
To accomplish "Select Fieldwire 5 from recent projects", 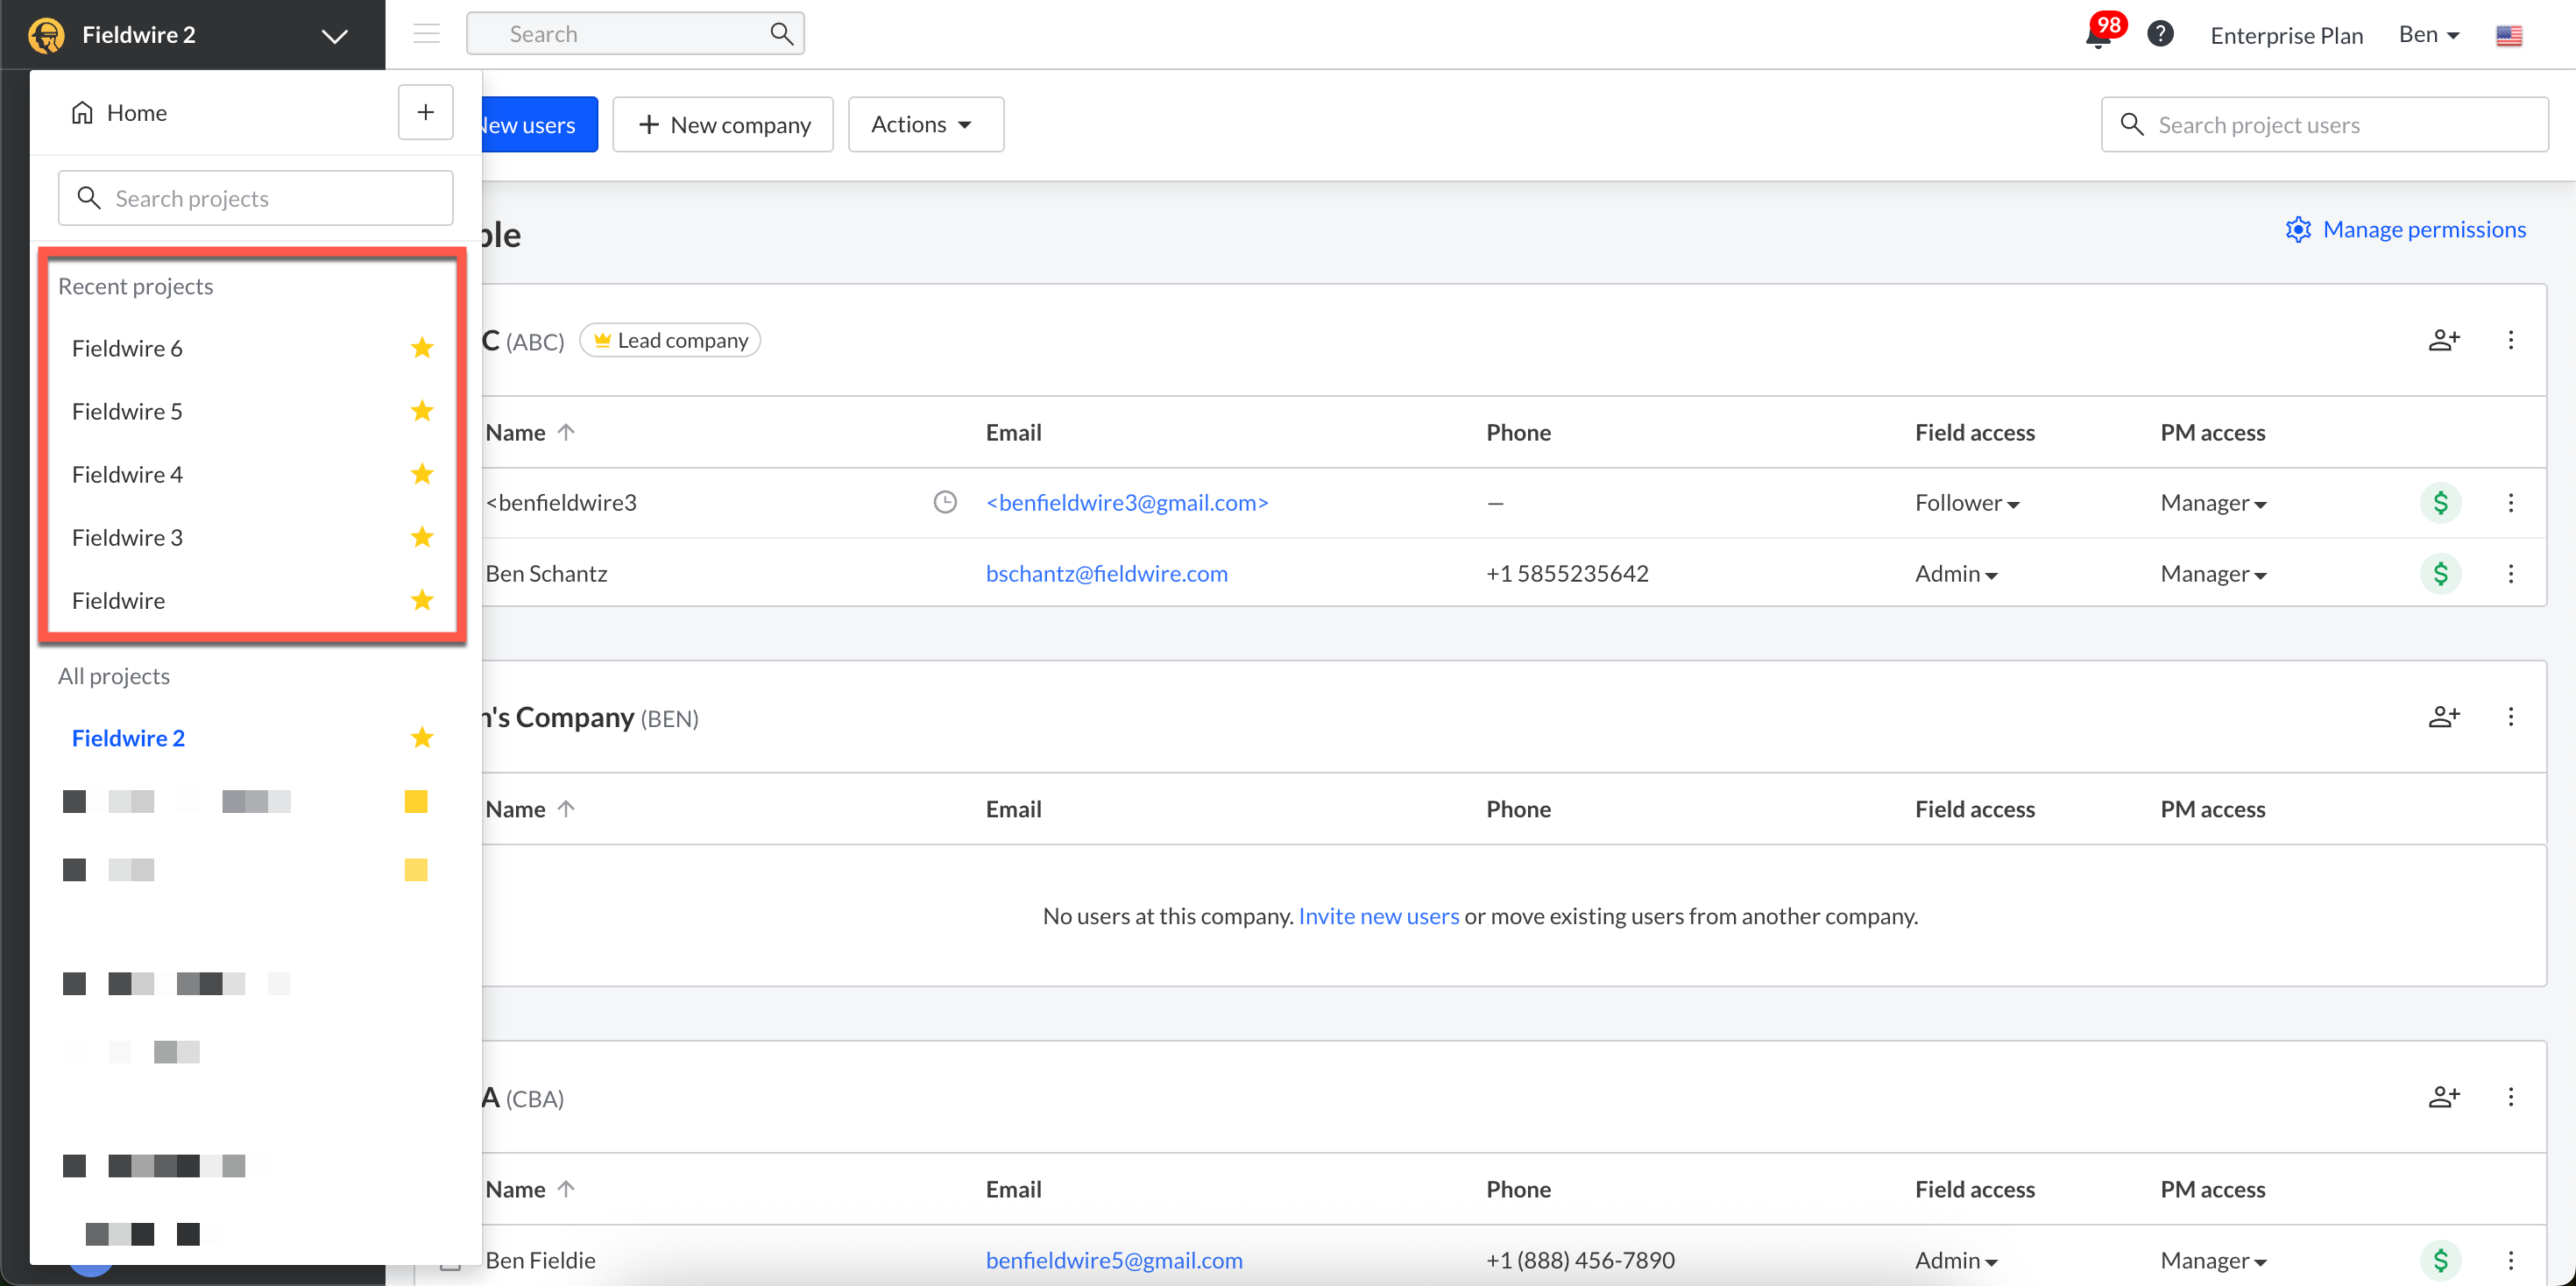I will 127,411.
